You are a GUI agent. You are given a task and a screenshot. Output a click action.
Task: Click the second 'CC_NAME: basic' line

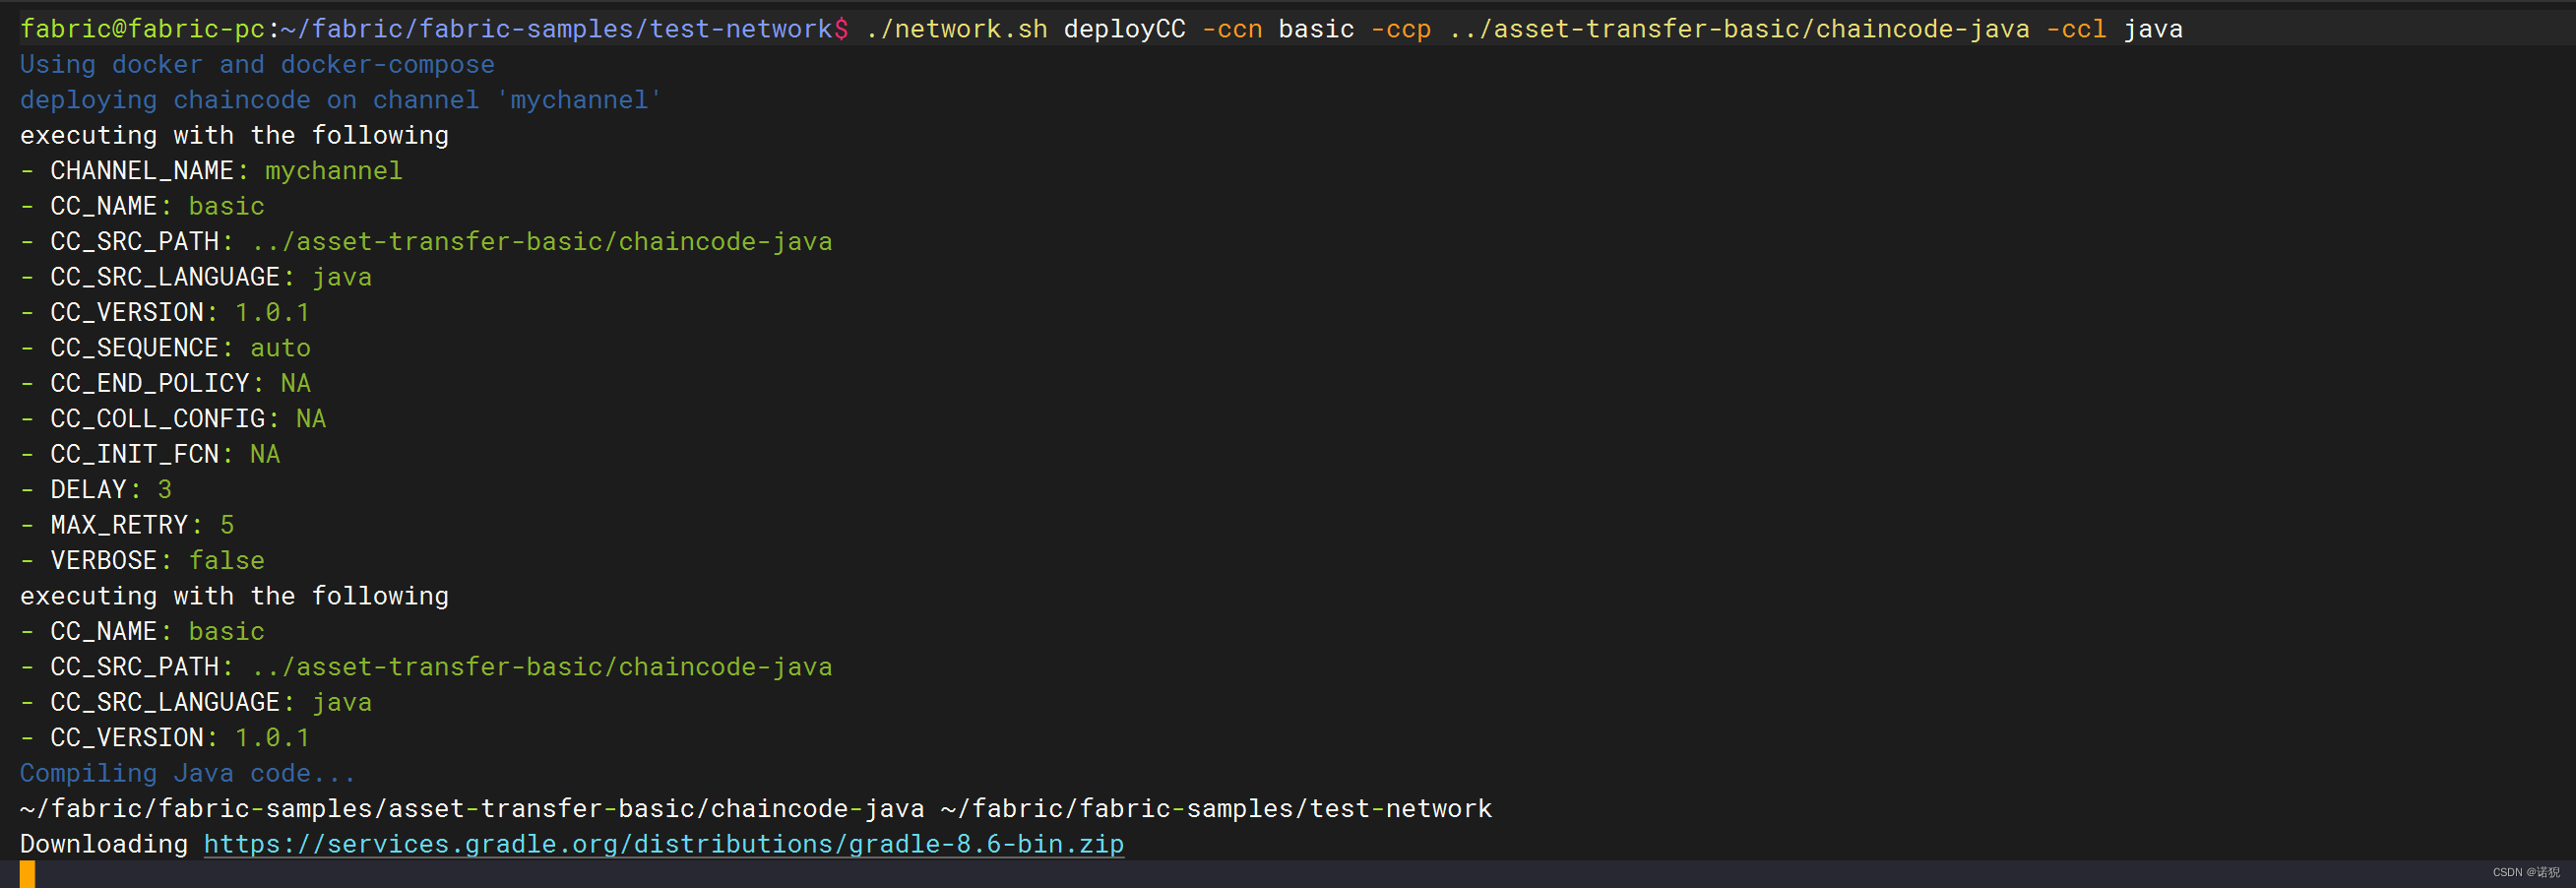click(142, 632)
